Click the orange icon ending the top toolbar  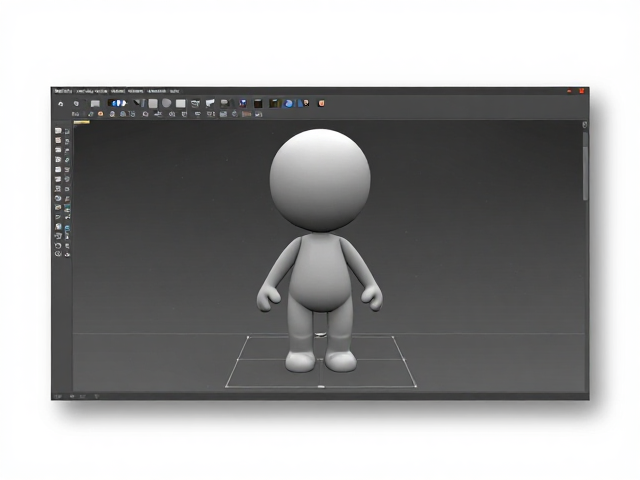pos(321,103)
